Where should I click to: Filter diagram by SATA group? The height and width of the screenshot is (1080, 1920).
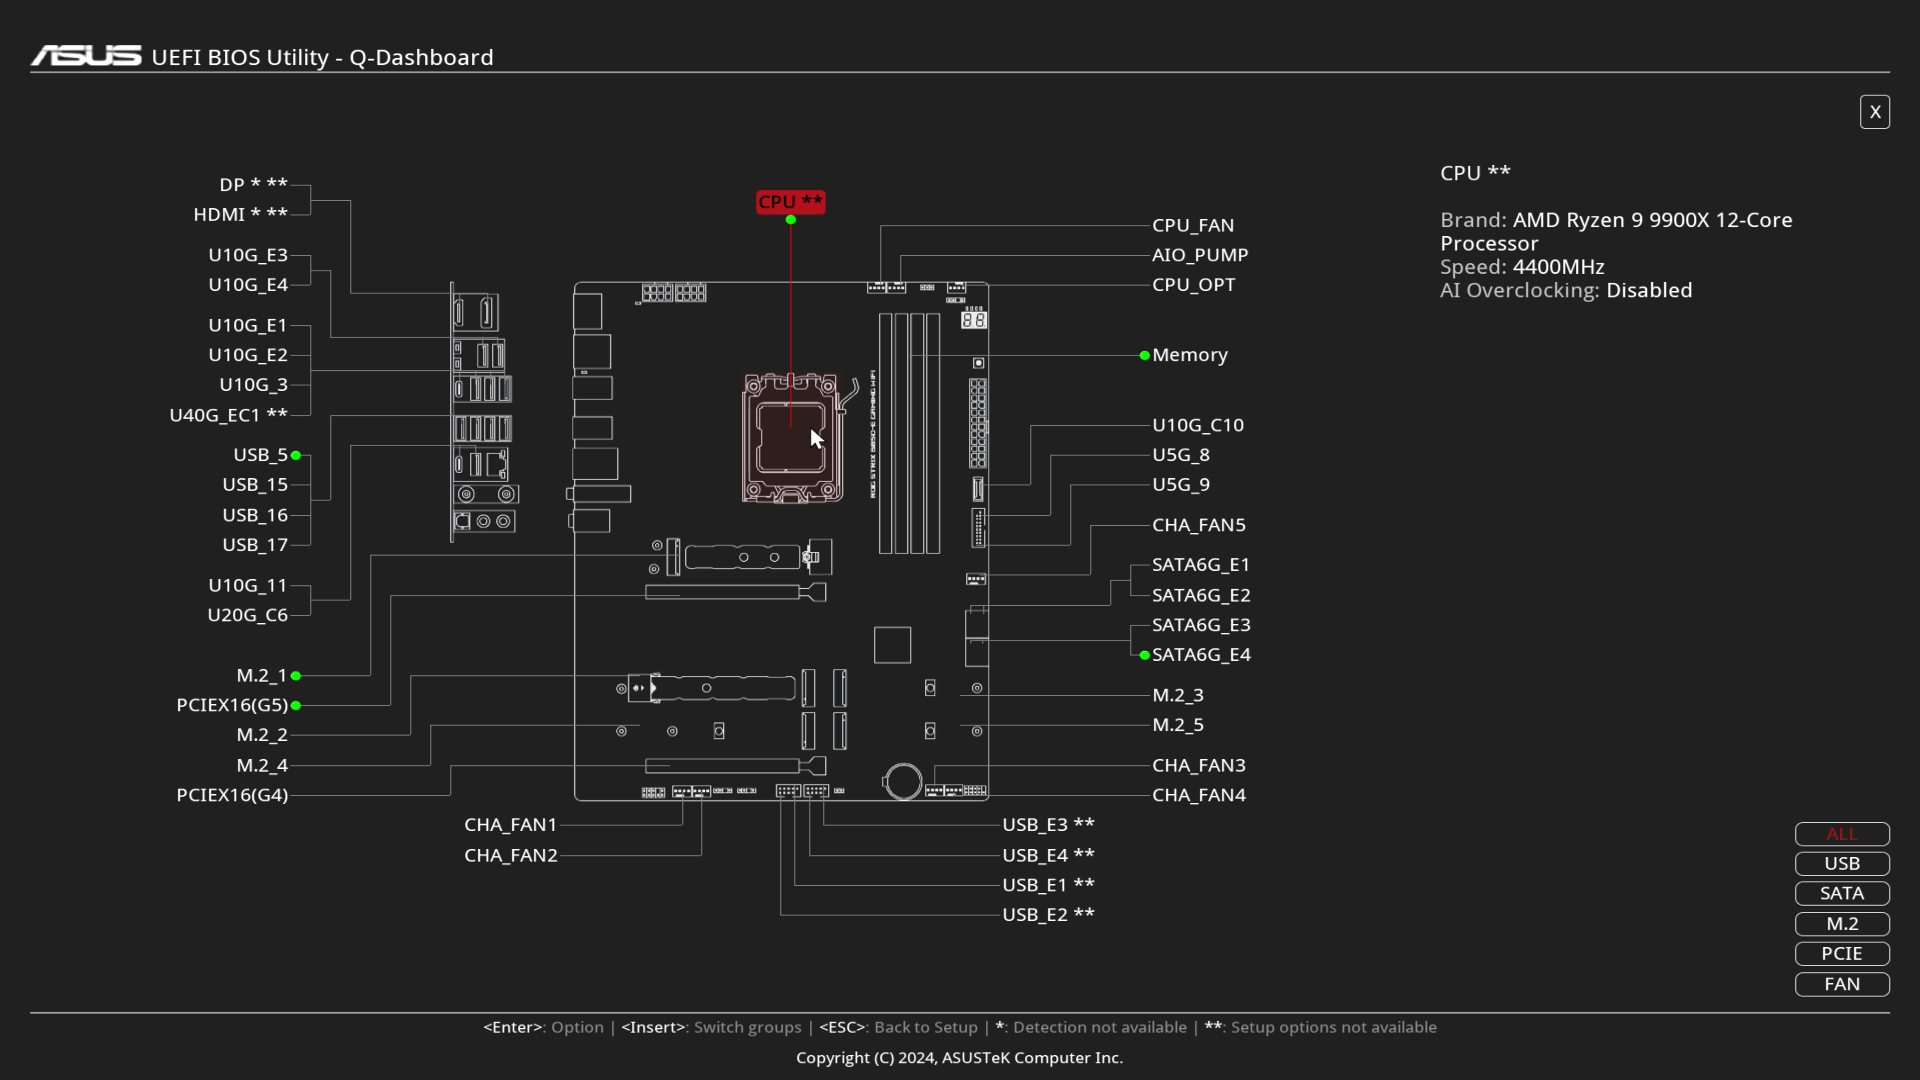point(1841,894)
